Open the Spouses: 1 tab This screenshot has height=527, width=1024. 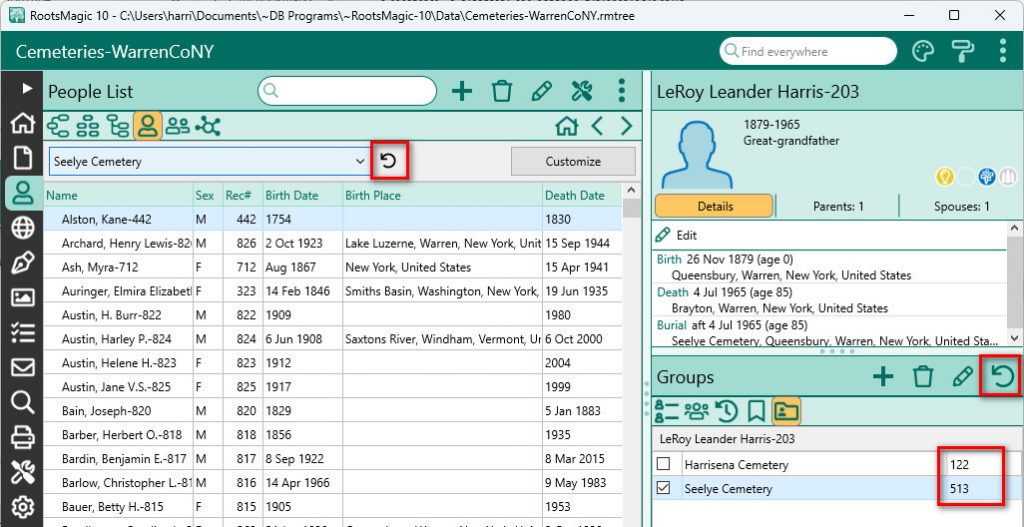point(961,206)
